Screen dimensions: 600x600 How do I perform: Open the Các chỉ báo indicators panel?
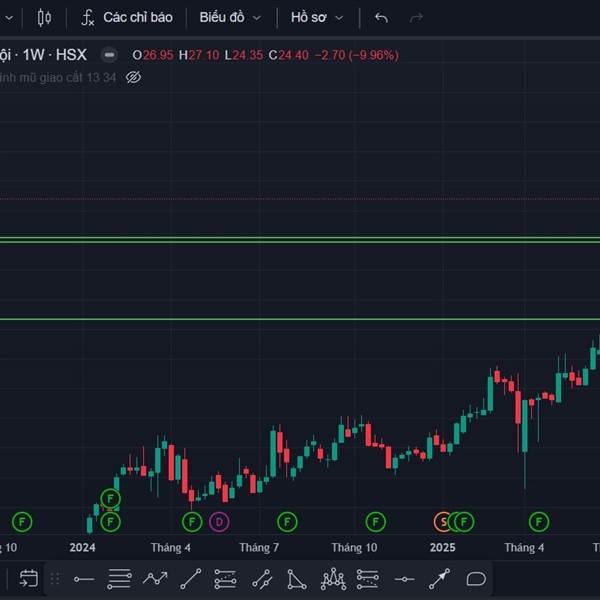coord(126,17)
